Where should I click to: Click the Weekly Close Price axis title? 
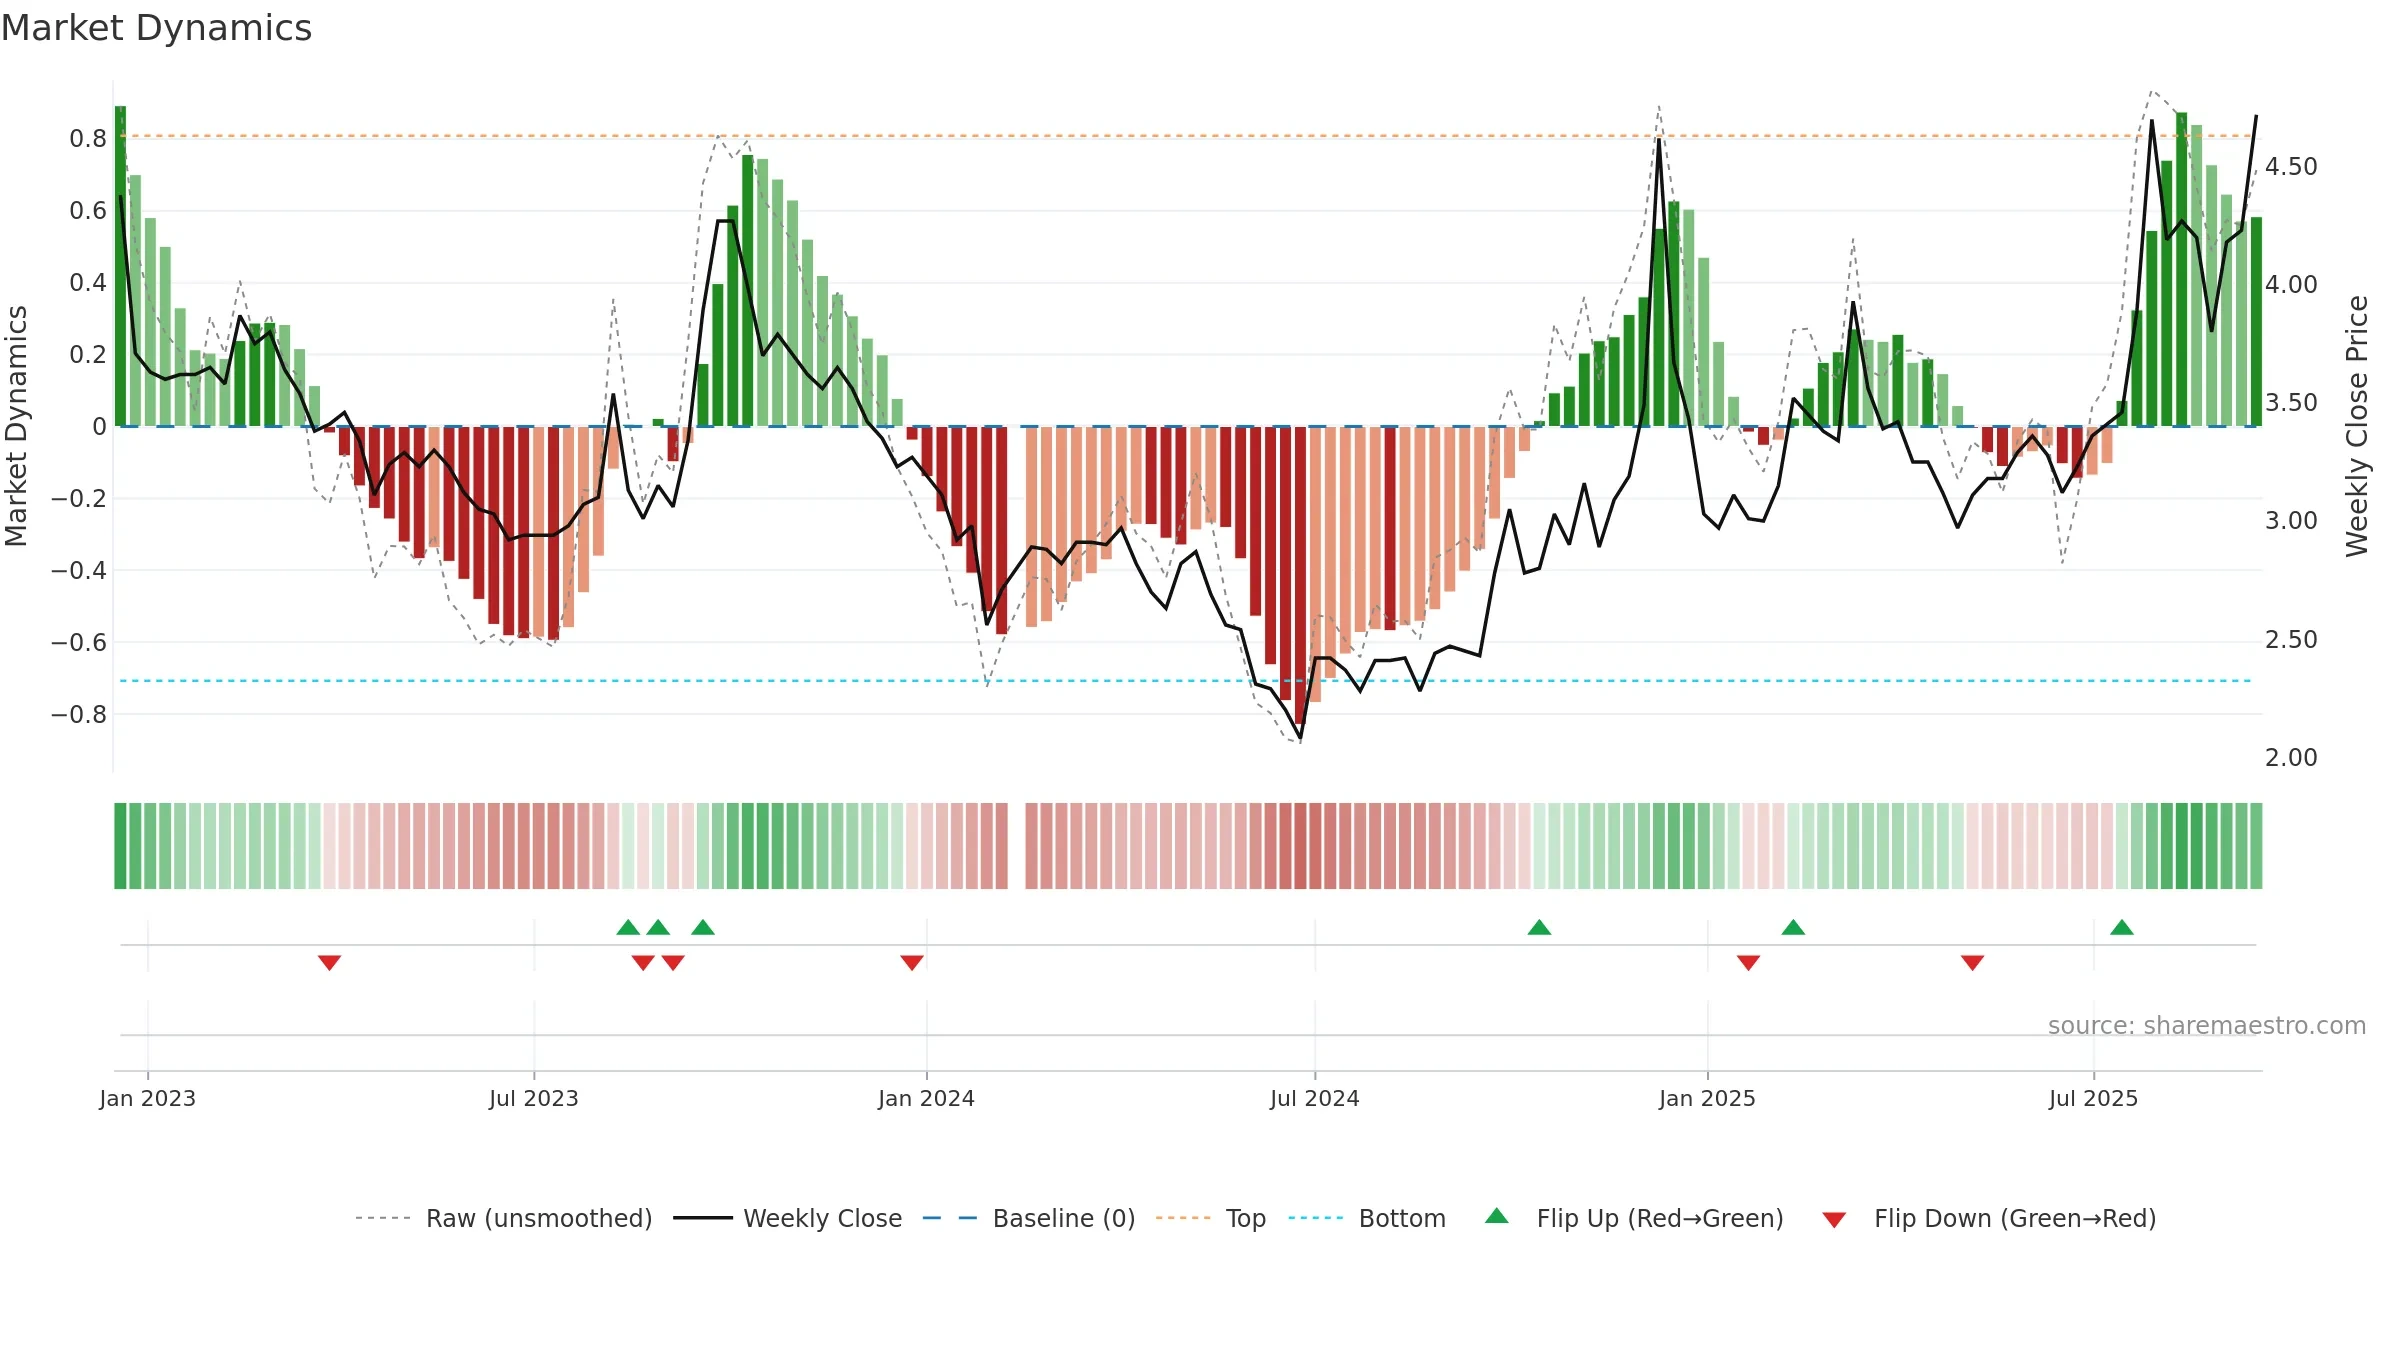(2357, 426)
